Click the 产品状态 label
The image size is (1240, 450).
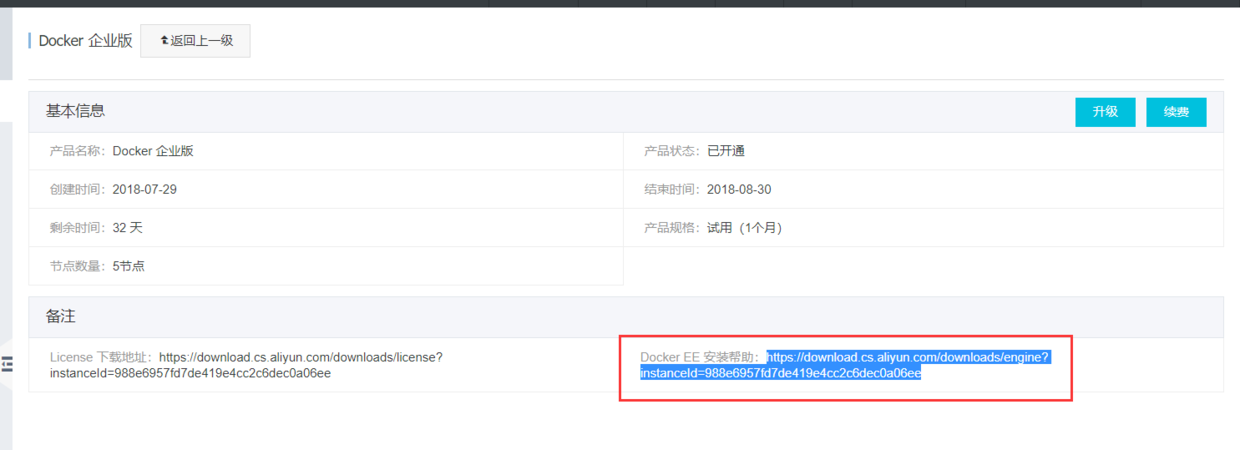(x=672, y=151)
